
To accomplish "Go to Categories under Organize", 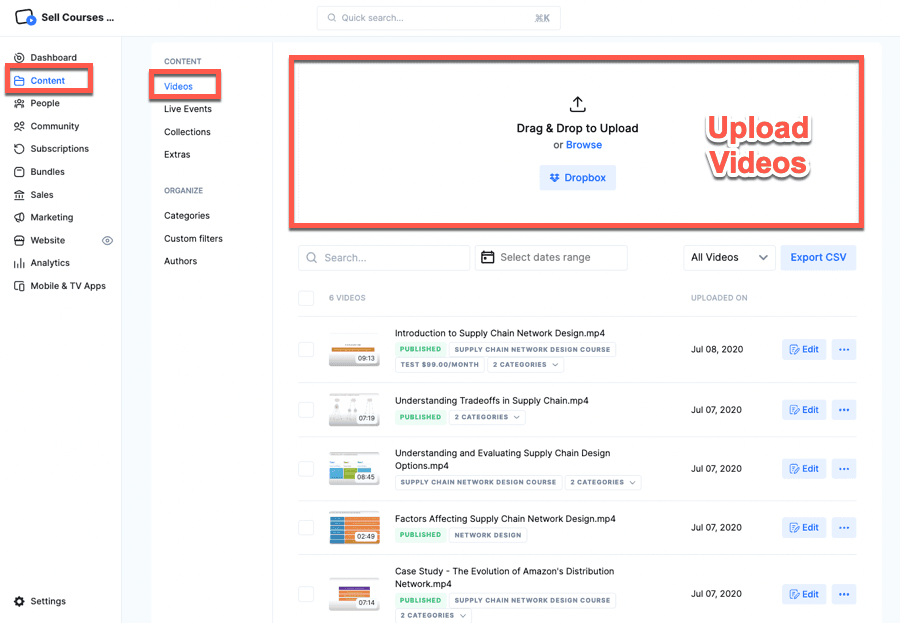I will [187, 216].
